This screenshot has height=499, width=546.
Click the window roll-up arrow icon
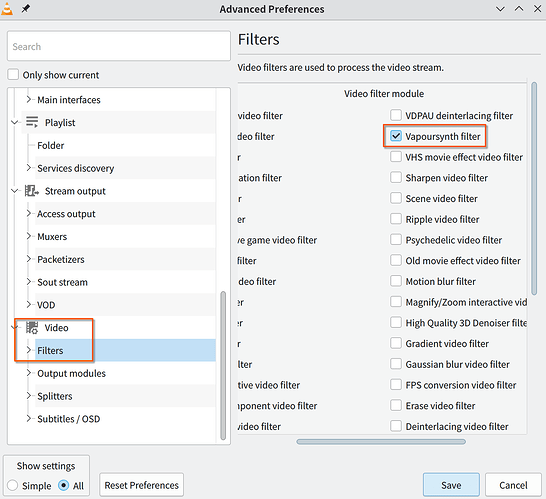519,9
